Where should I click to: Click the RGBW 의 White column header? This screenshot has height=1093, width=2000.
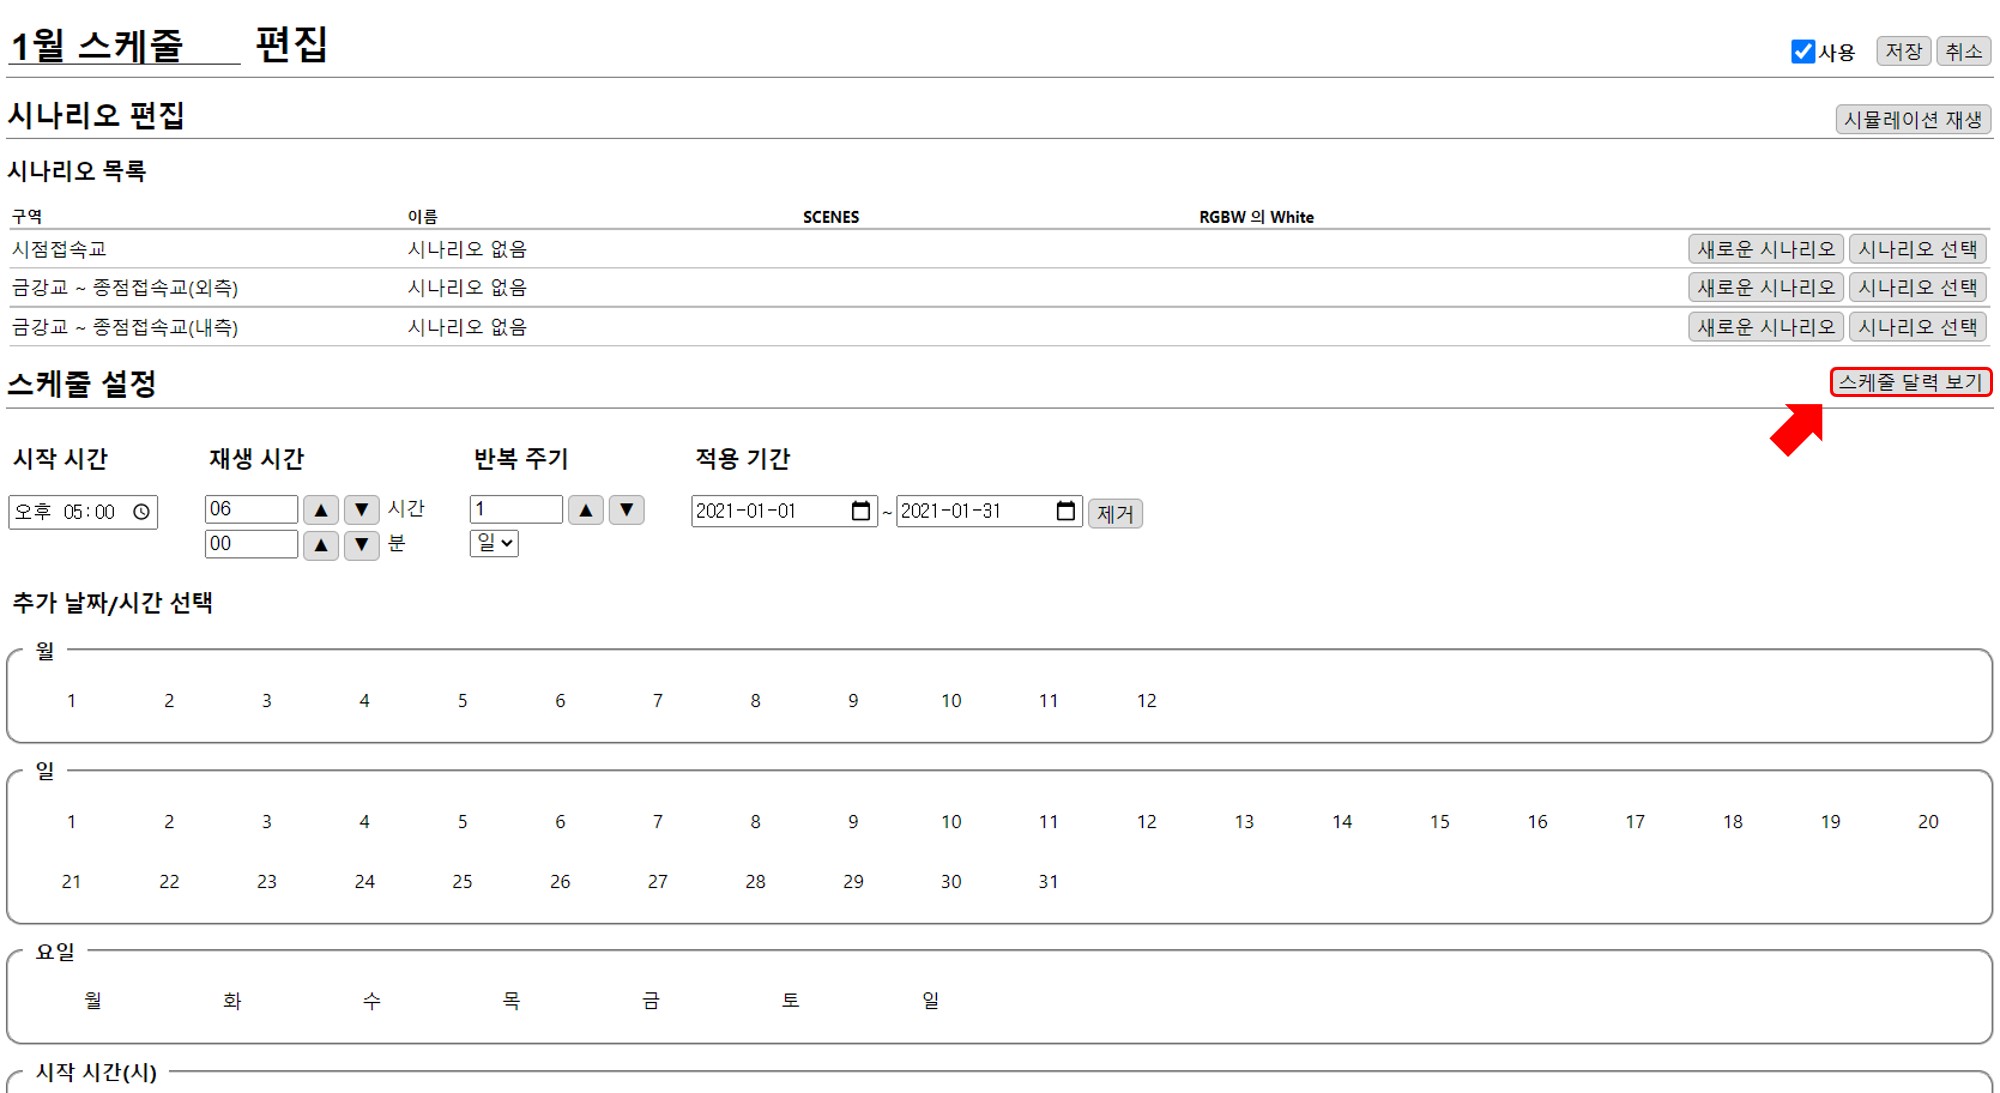tap(1256, 217)
